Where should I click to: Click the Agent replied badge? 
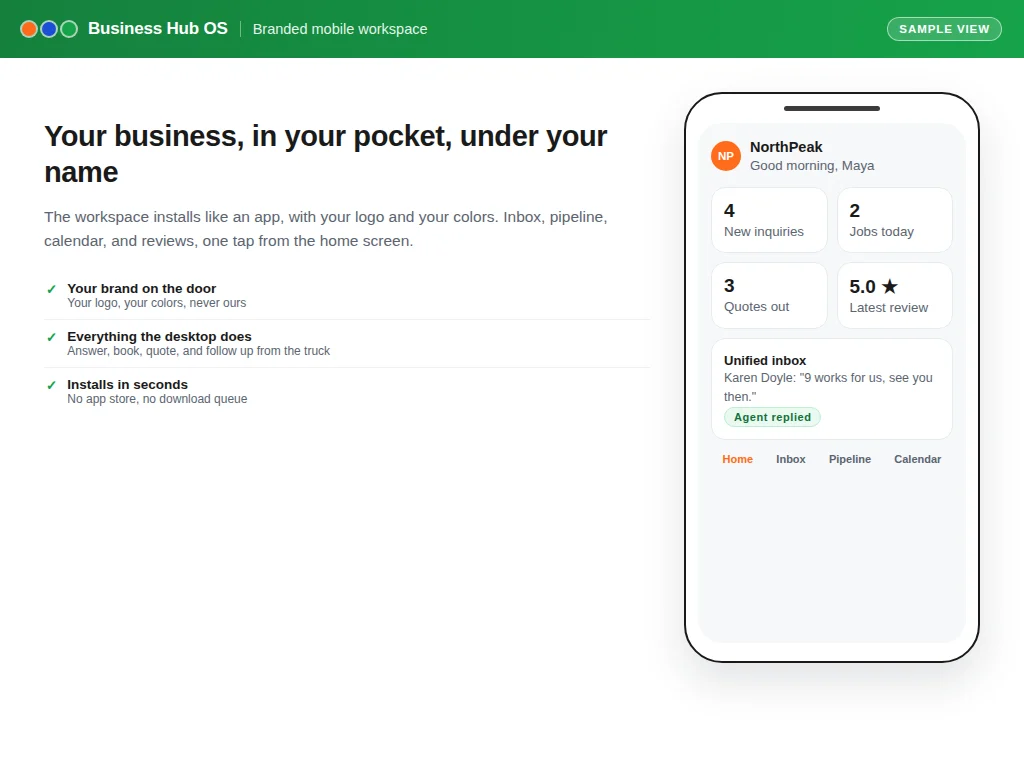click(x=772, y=417)
